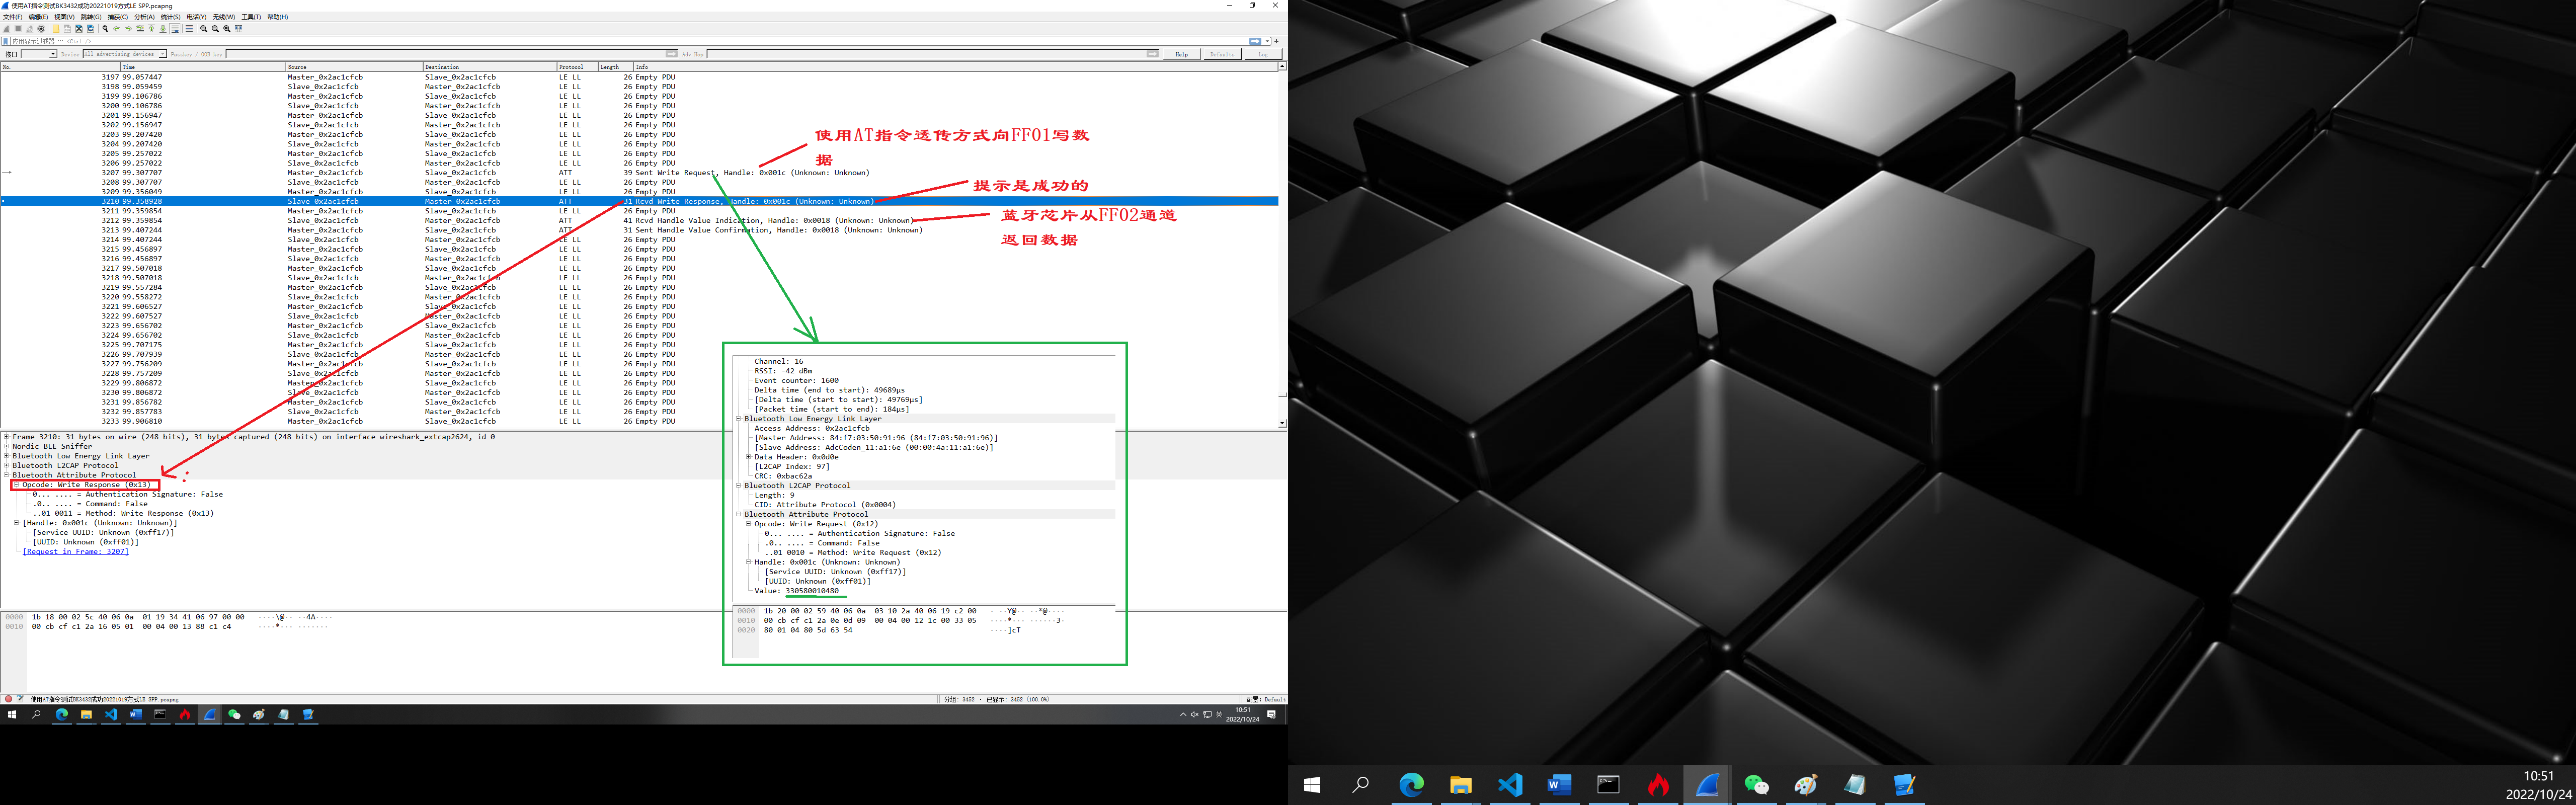Zoom in the packet text
Screen dimensions: 2576x805
204,29
